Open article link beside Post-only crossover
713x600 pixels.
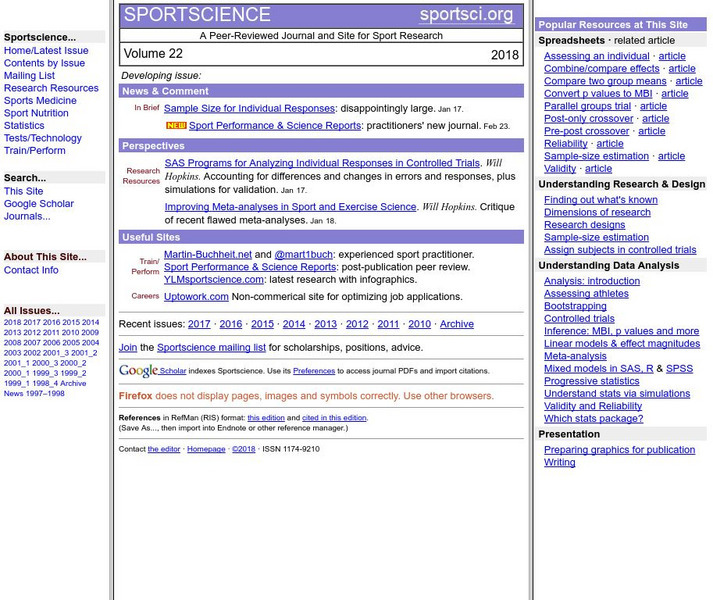pyautogui.click(x=655, y=119)
